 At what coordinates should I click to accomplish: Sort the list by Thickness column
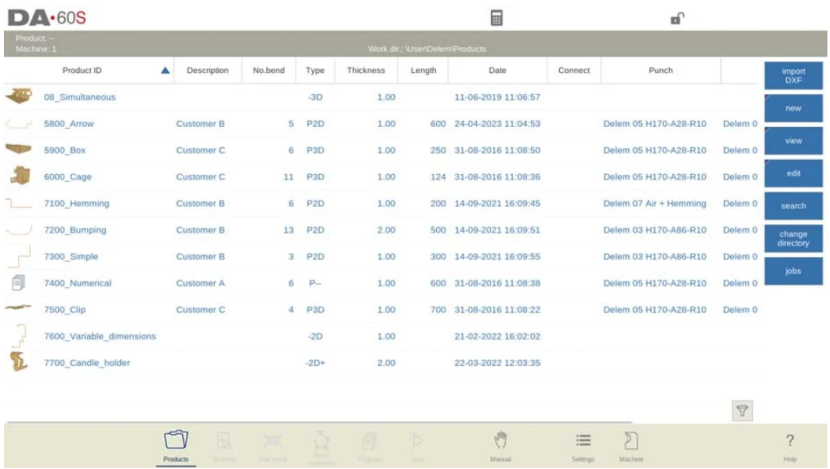366,71
